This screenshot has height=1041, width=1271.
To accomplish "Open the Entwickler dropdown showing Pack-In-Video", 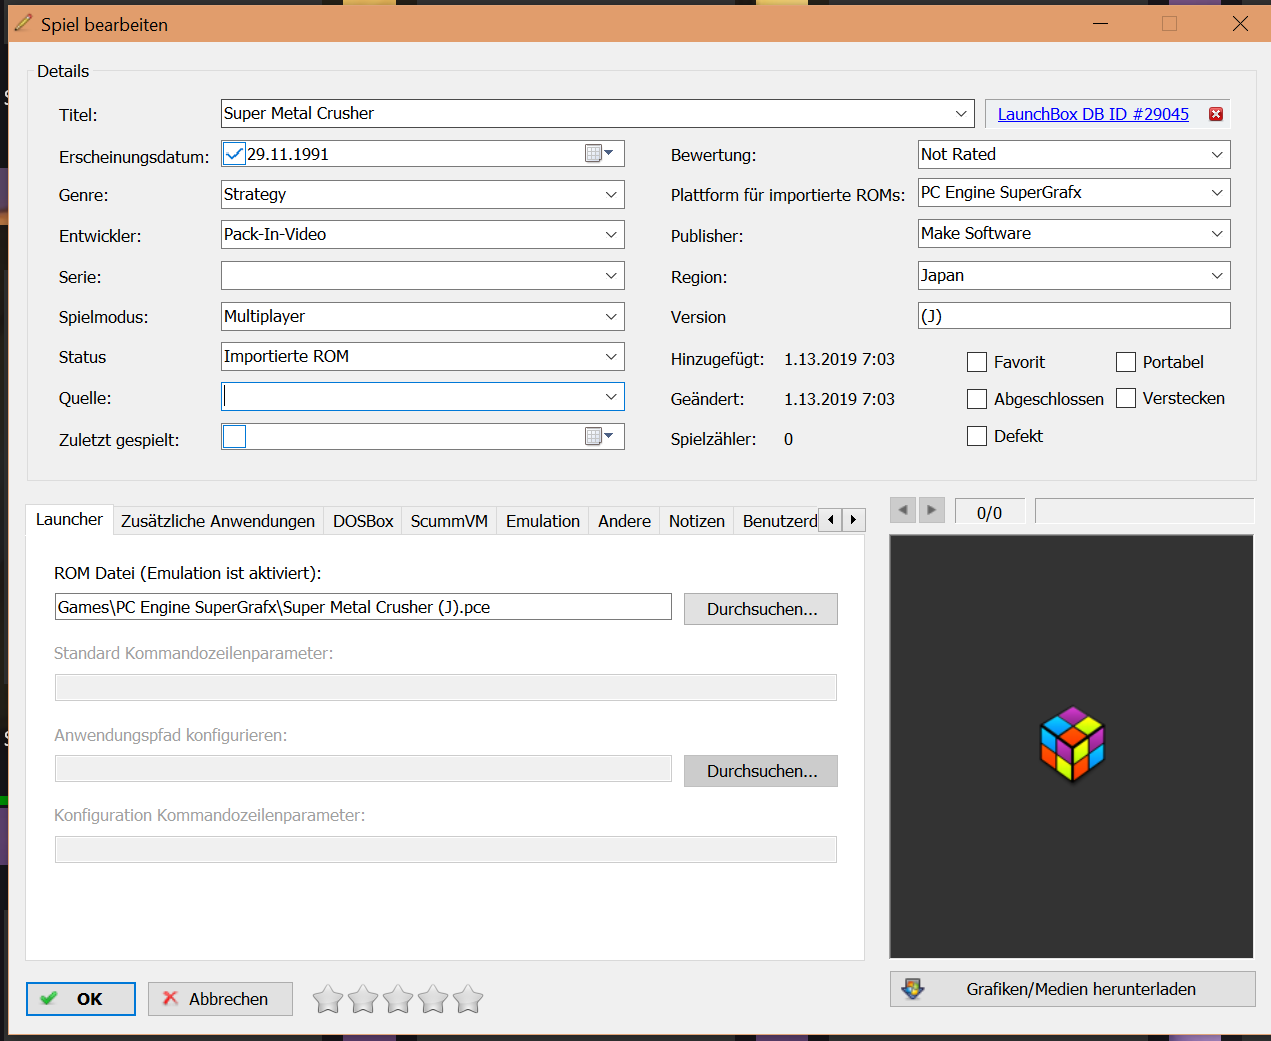I will 611,234.
